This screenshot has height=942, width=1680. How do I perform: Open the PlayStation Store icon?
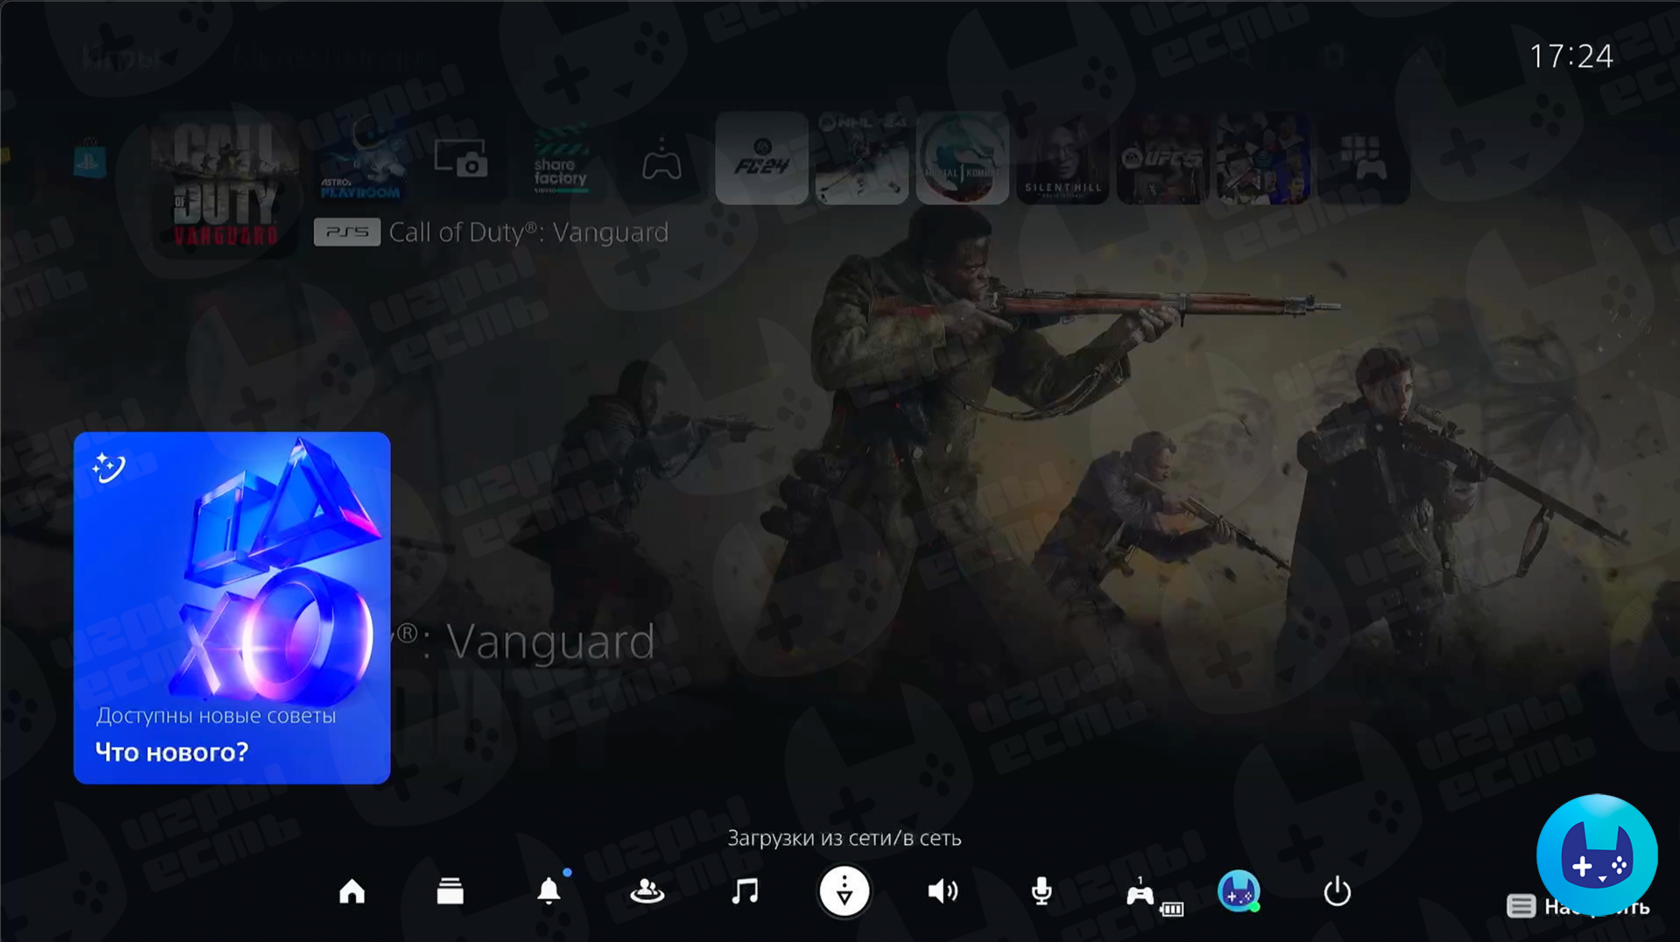[x=90, y=159]
